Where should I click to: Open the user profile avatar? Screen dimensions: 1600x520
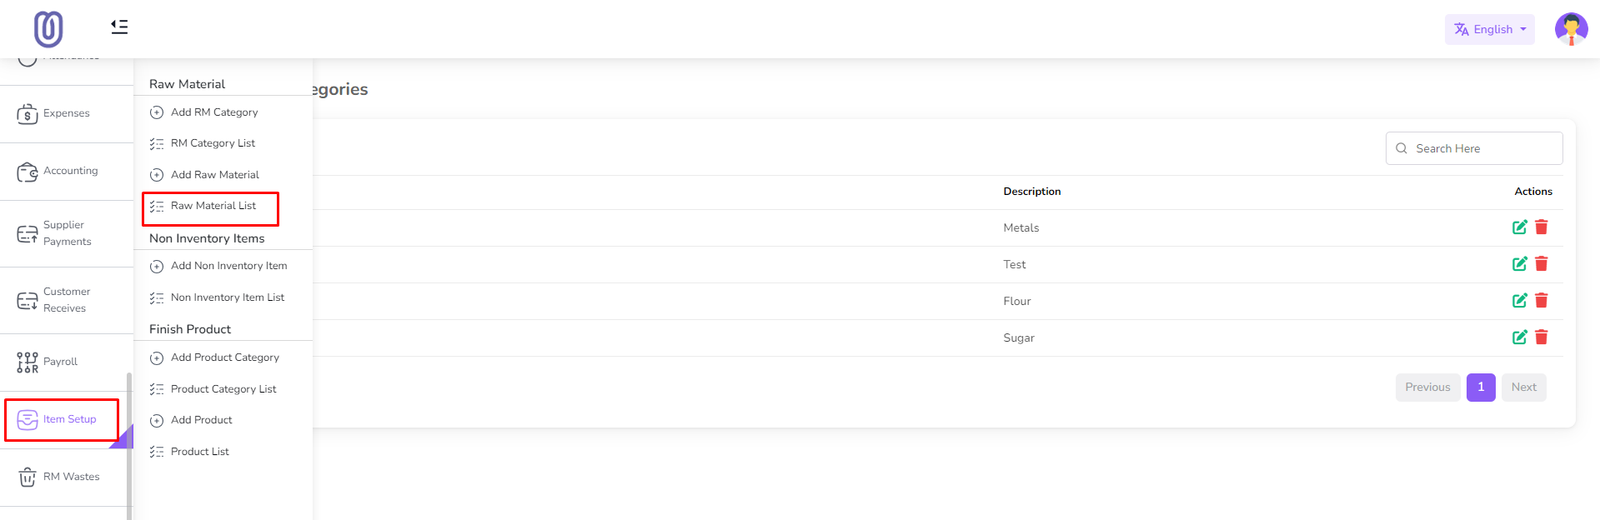(x=1570, y=29)
